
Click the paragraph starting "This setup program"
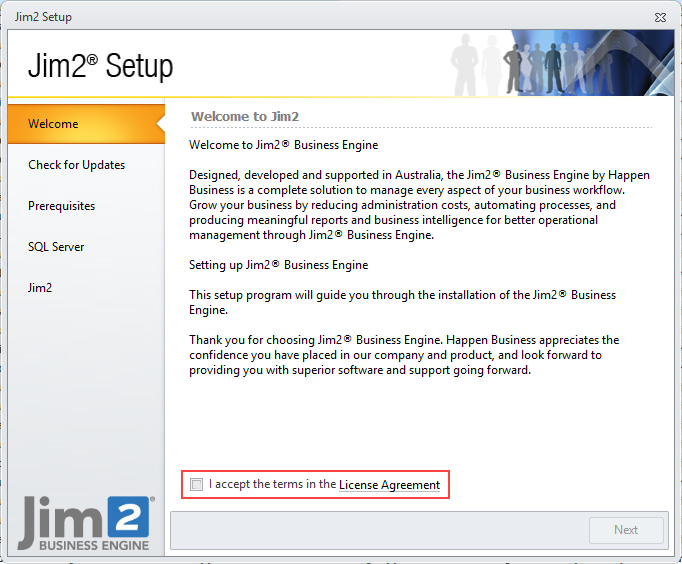402,303
